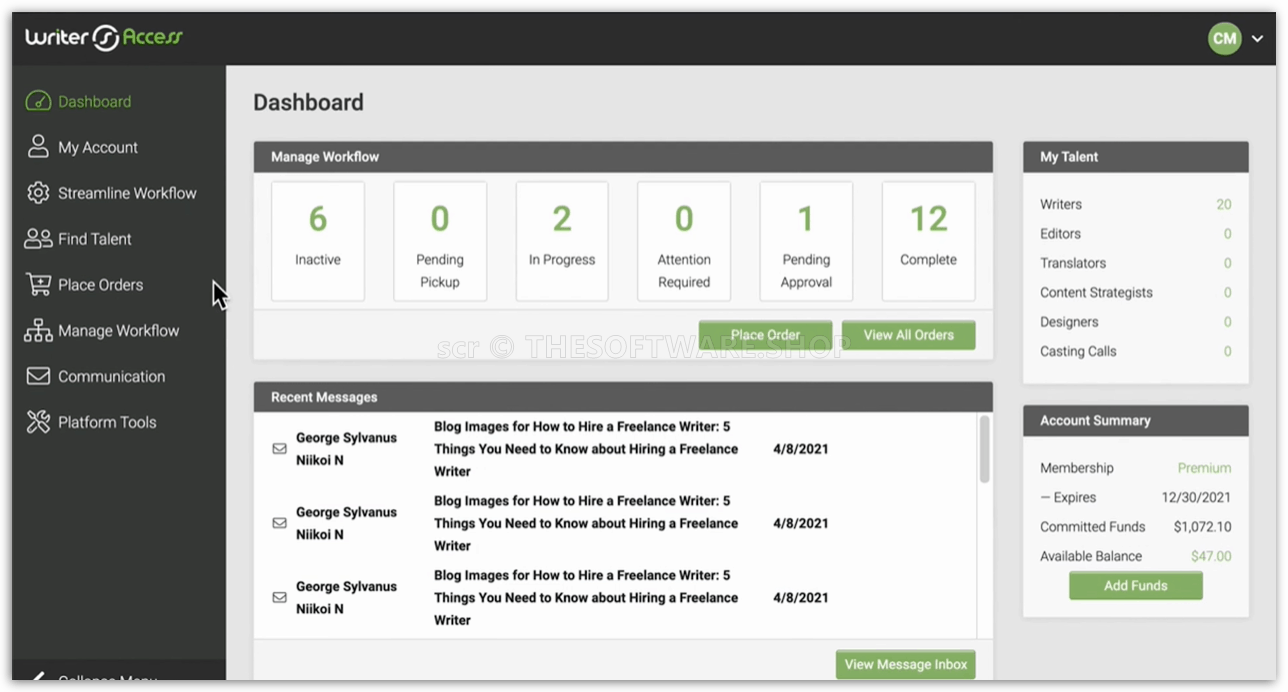Click the first message's 4/8/2021 date
The height and width of the screenshot is (692, 1288).
click(800, 449)
